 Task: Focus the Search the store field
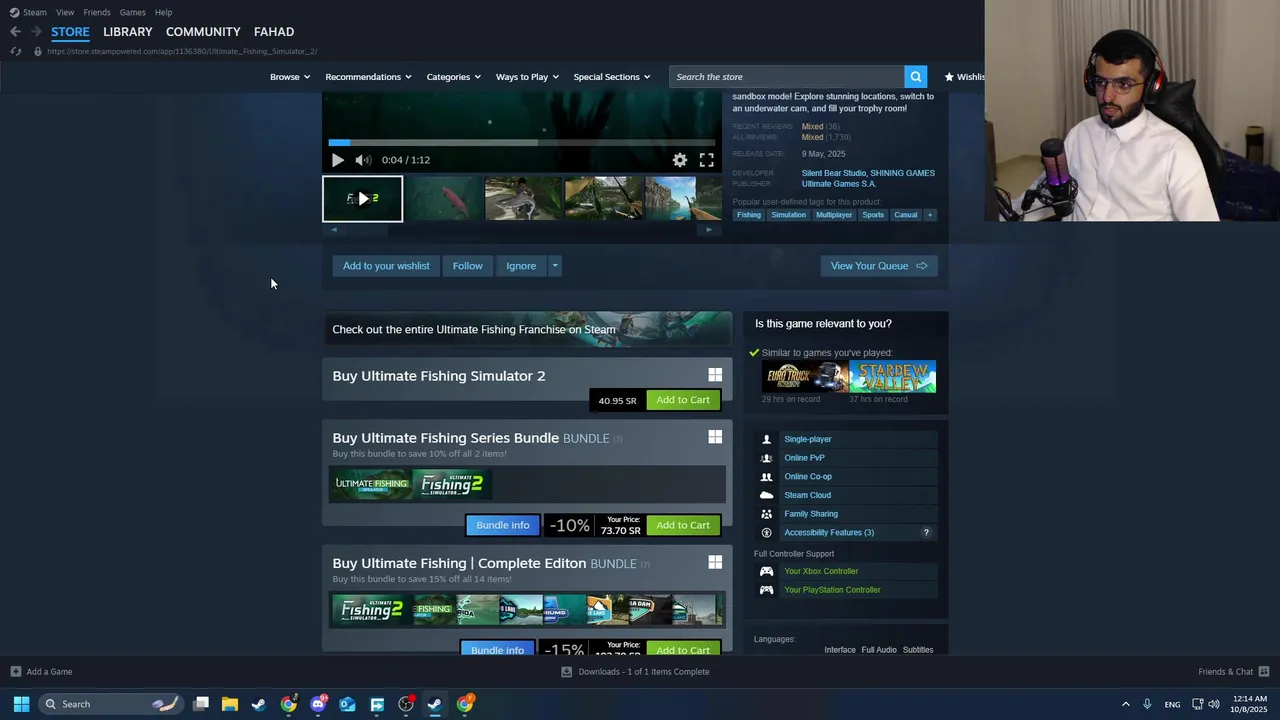click(x=787, y=77)
